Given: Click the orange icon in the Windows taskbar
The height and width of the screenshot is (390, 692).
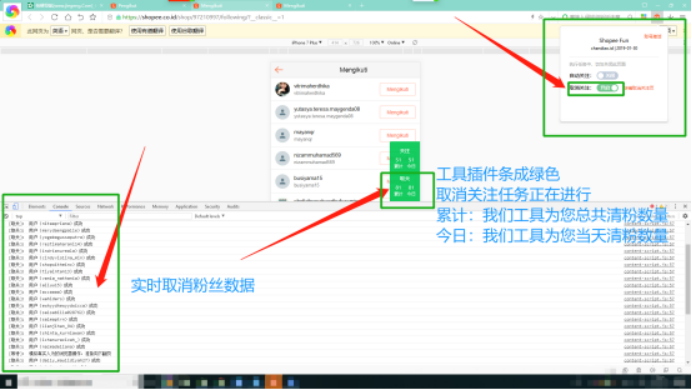Looking at the screenshot, I should coord(273,382).
